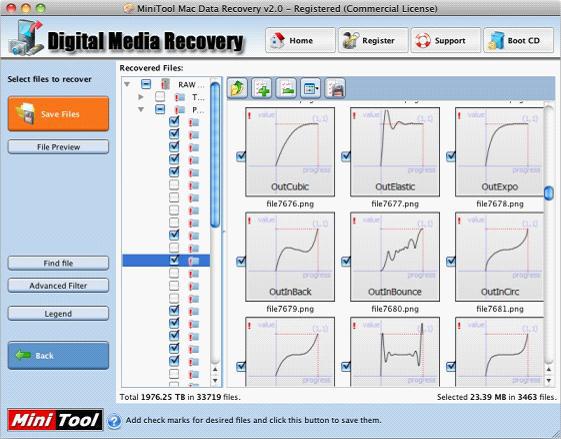This screenshot has height=439, width=561.
Task: Select the OutInBack thumbnail
Action: (290, 257)
